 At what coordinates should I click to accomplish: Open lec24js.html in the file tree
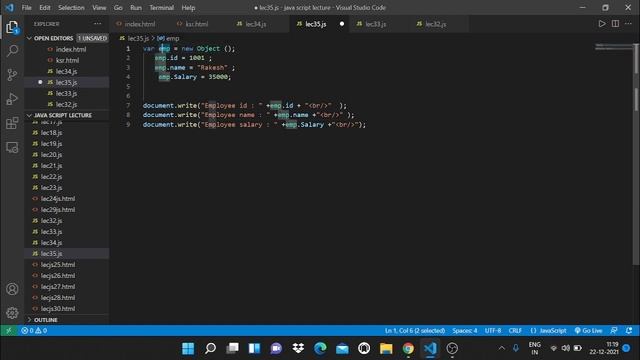point(67,198)
